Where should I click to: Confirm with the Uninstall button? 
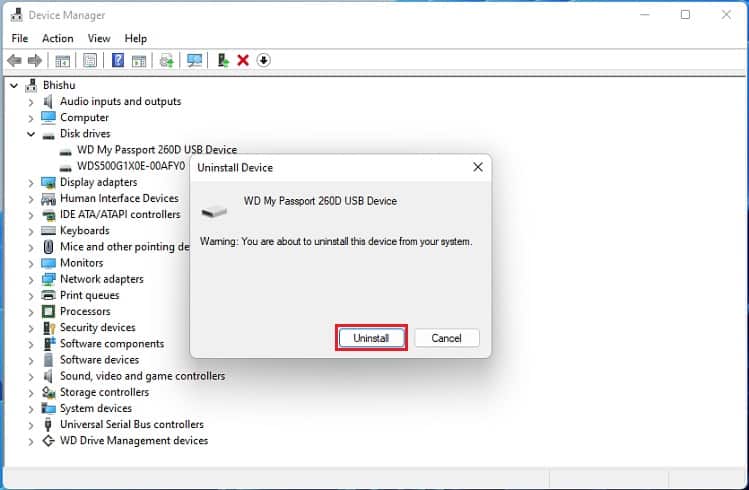(x=371, y=338)
